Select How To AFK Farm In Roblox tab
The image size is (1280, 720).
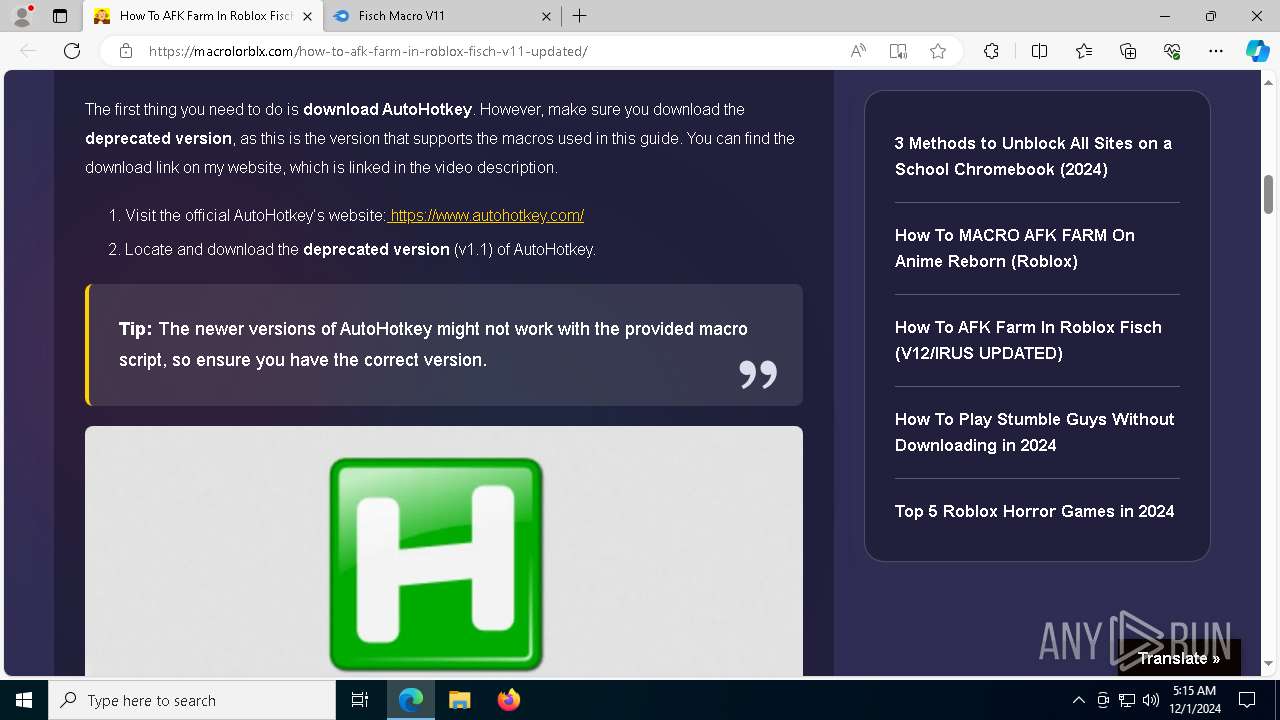coord(203,16)
